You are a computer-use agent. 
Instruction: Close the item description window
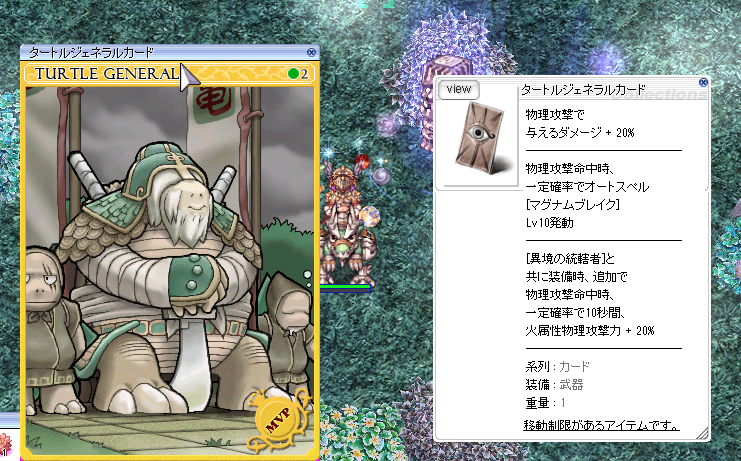pyautogui.click(x=703, y=83)
